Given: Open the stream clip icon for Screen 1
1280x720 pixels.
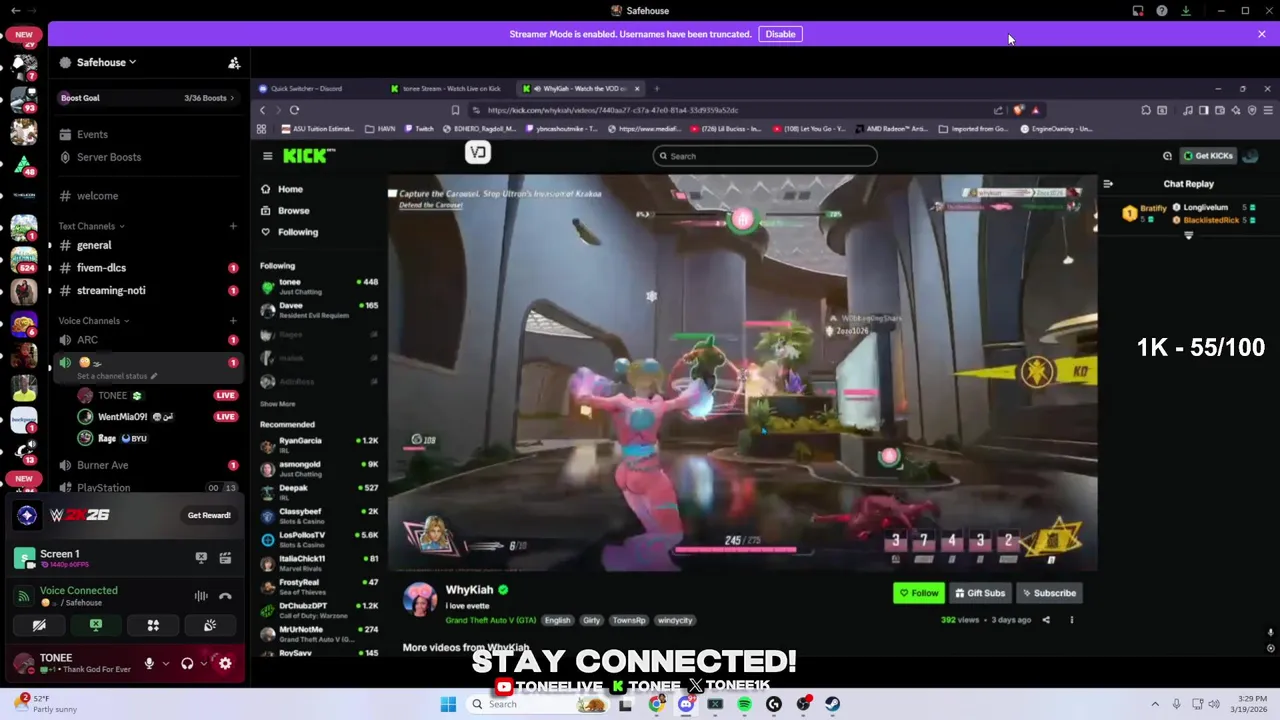Looking at the screenshot, I should [225, 558].
